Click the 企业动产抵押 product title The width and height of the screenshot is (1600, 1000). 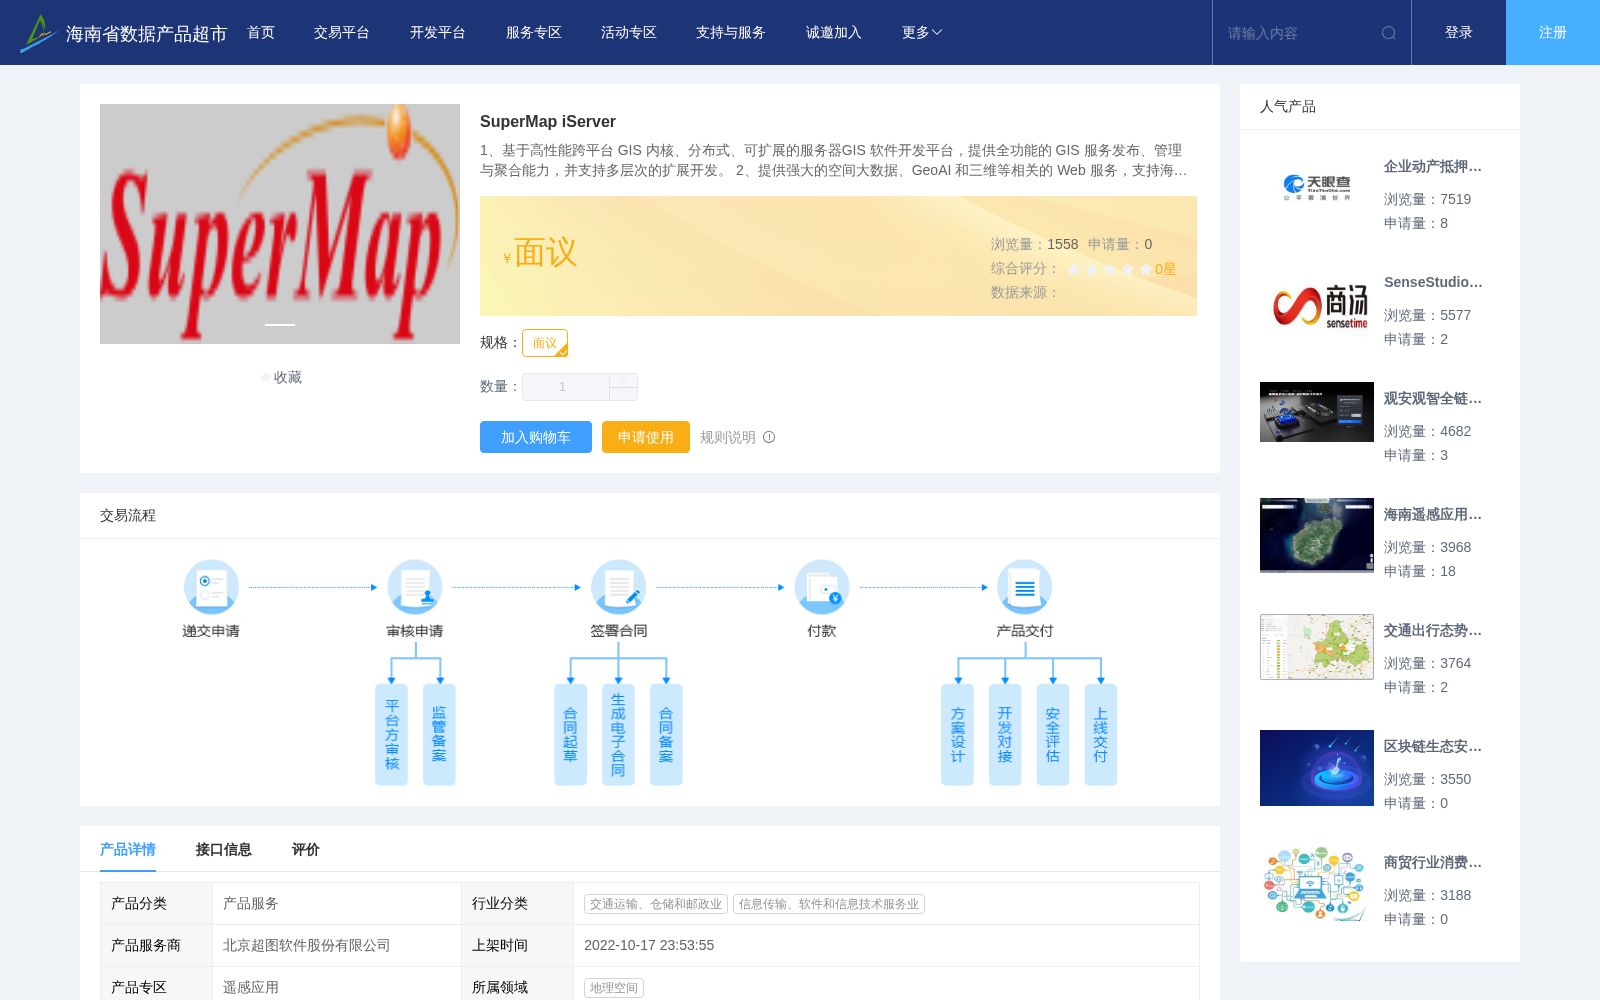point(1433,167)
